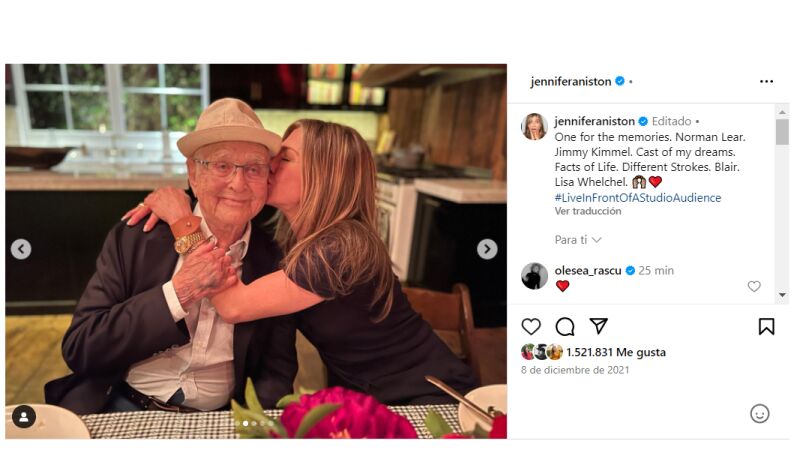This screenshot has width=800, height=450.
Task: View the list of 1.521.831 likes
Action: coord(615,352)
